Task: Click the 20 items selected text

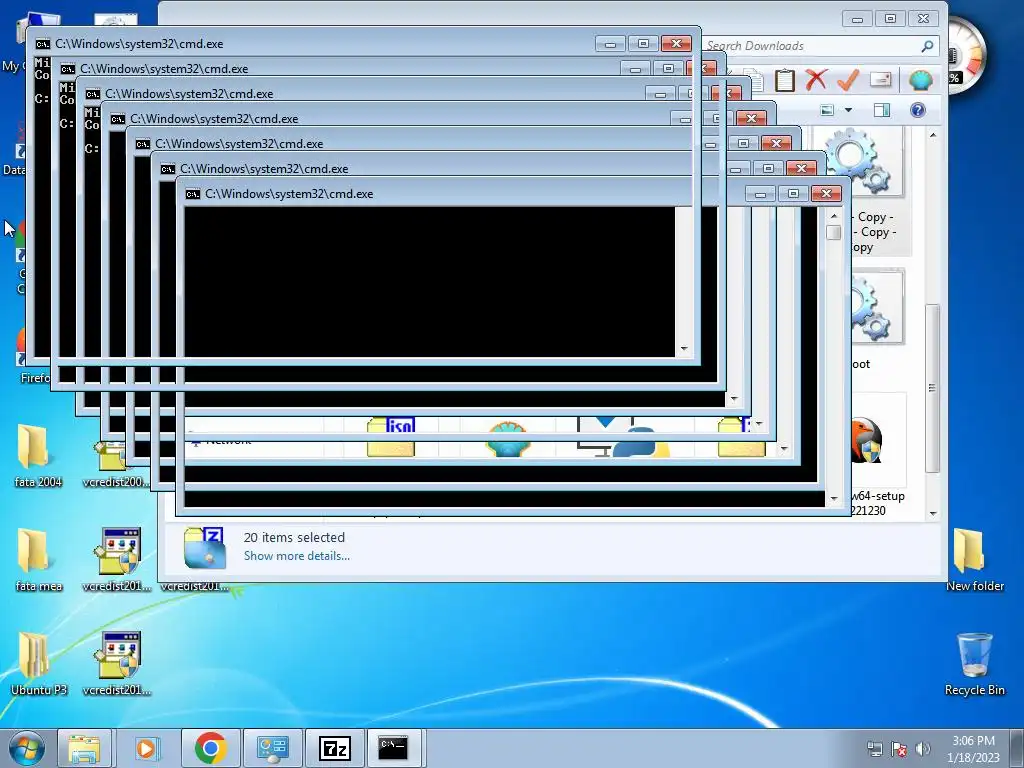Action: coord(294,537)
